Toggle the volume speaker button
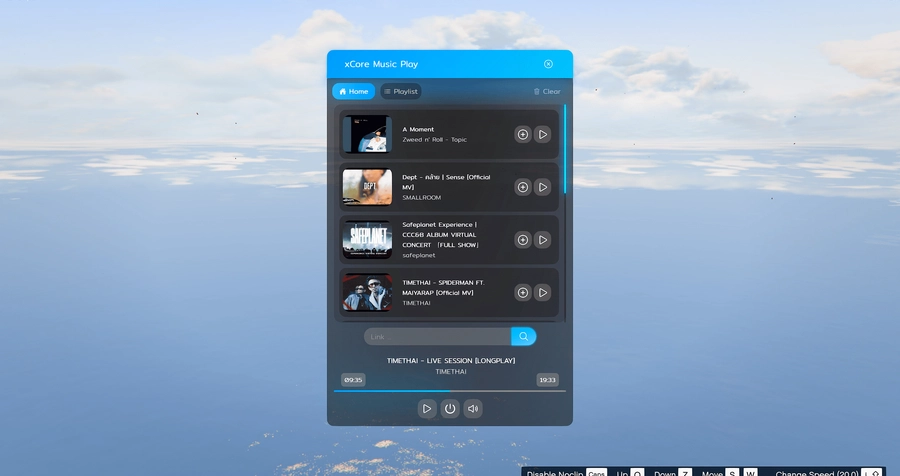Screen dimensions: 900x476 [x=473, y=409]
